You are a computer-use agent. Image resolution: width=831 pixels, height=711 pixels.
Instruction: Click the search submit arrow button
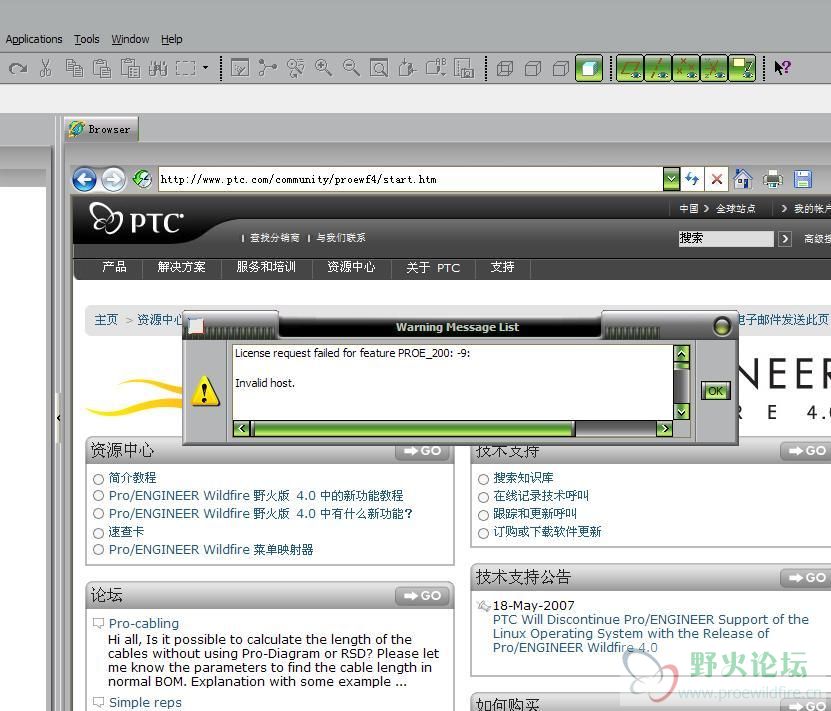click(x=785, y=239)
